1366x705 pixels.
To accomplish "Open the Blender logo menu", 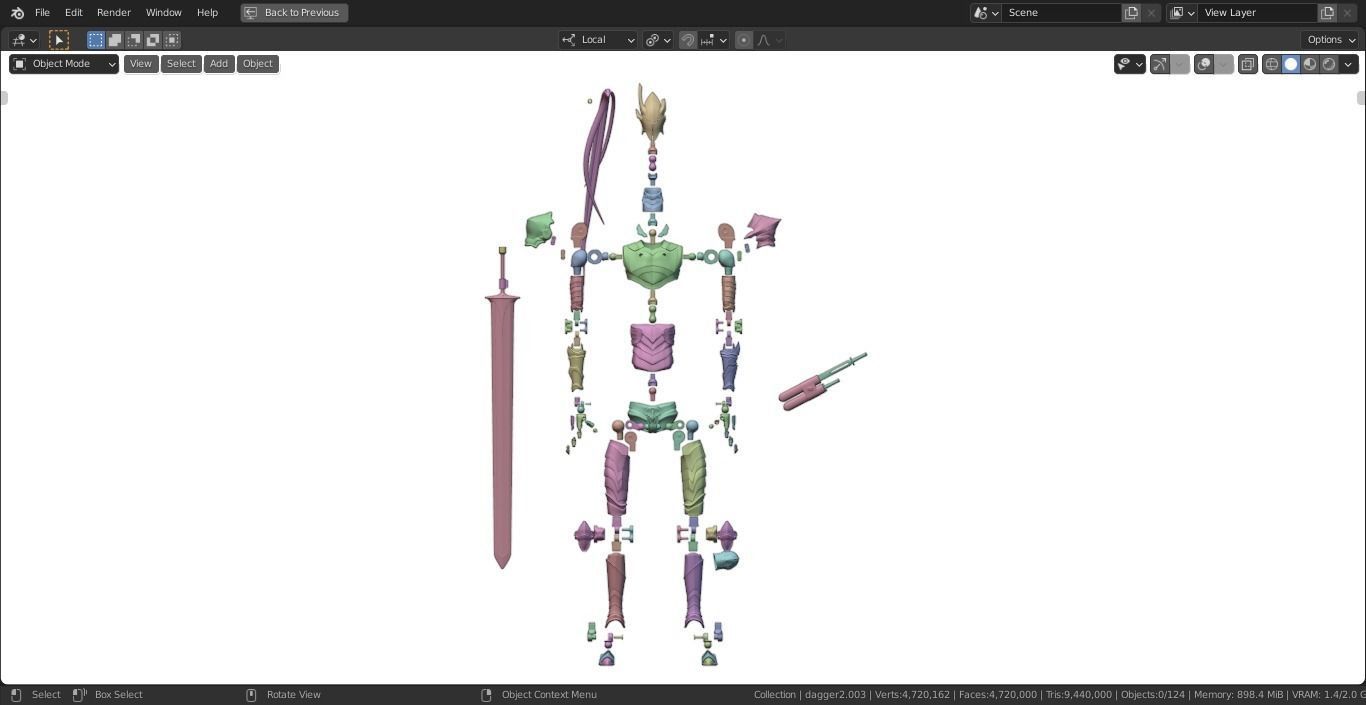I will point(17,13).
